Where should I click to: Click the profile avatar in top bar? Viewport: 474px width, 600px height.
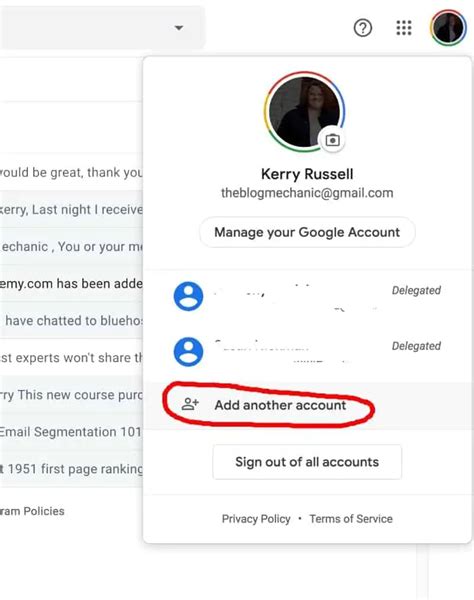(448, 28)
